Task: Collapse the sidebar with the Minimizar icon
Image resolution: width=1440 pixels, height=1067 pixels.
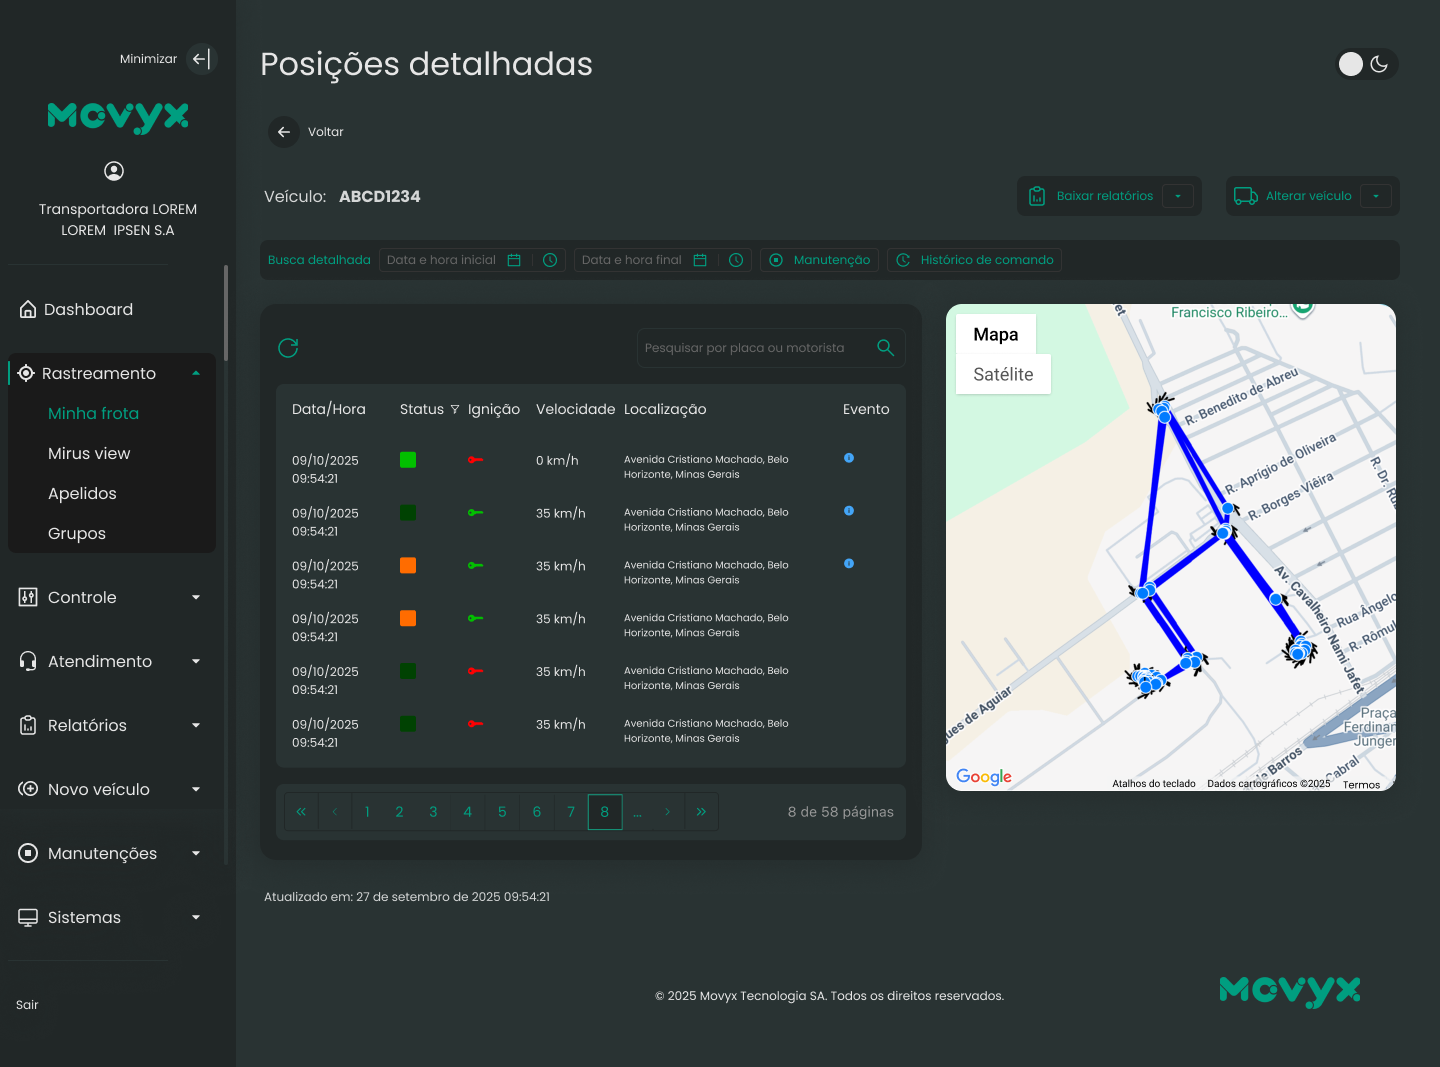Action: 201,59
